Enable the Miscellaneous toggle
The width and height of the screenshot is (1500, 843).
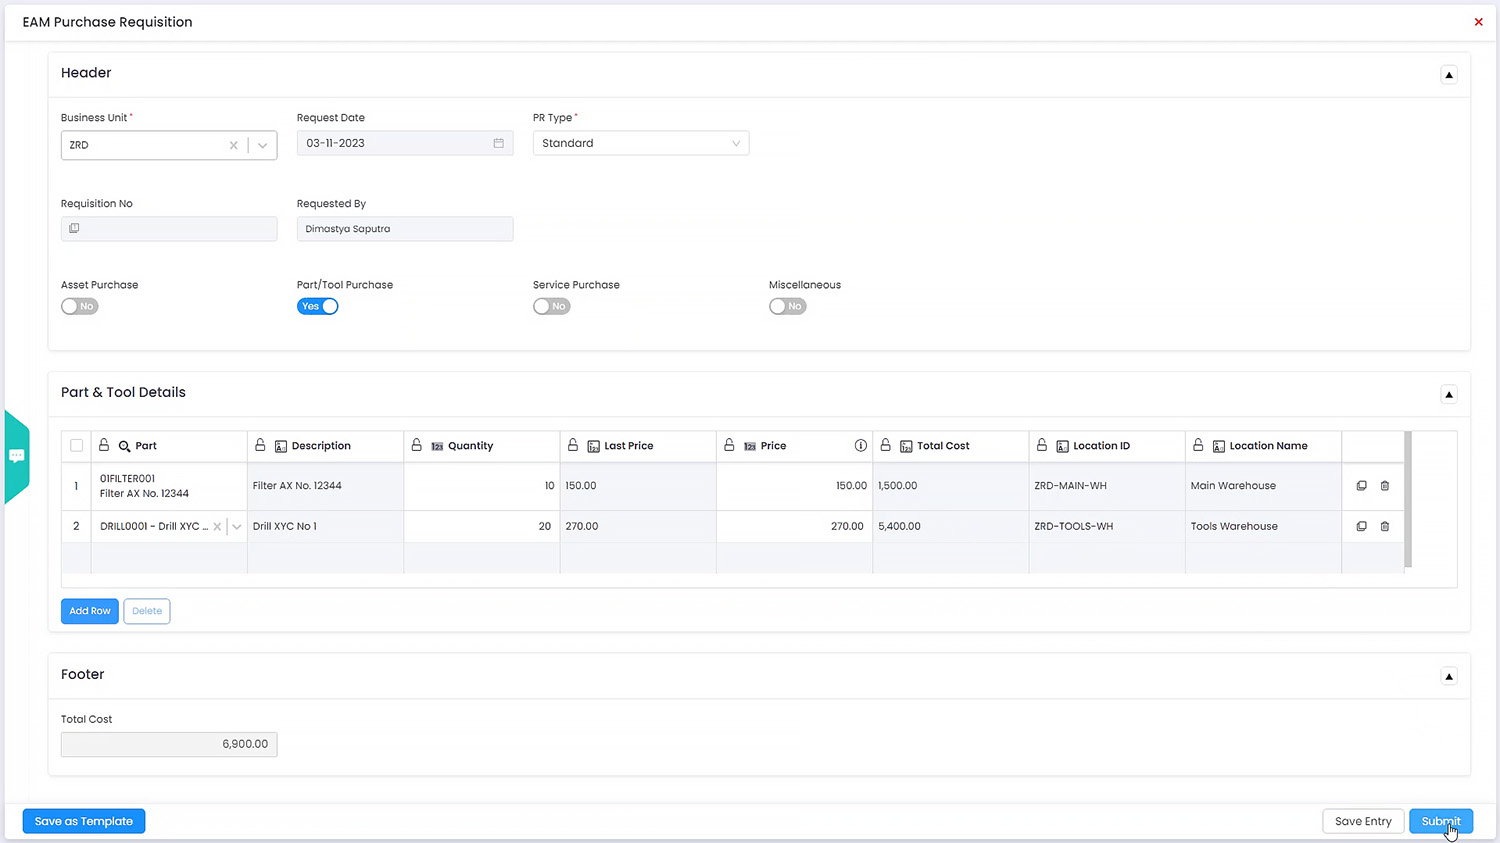click(x=788, y=307)
